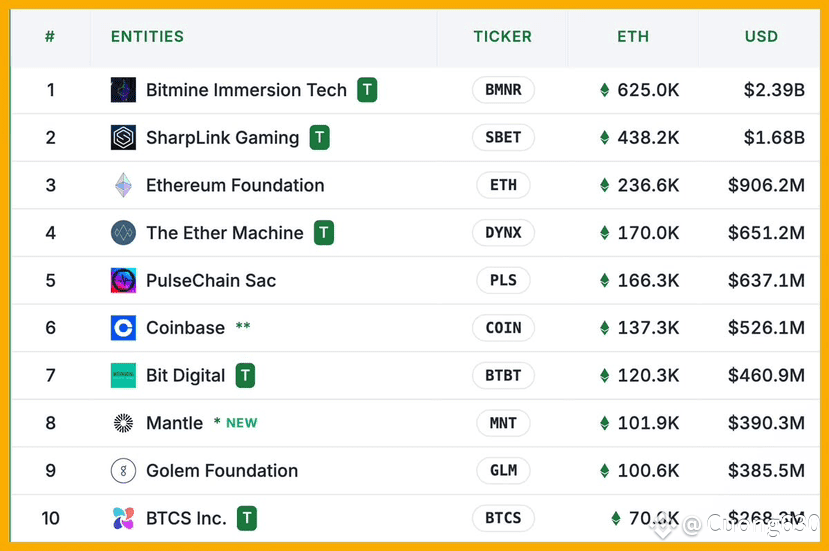Click the BMNR ticker pill
Screen dimensions: 829x551
click(503, 90)
